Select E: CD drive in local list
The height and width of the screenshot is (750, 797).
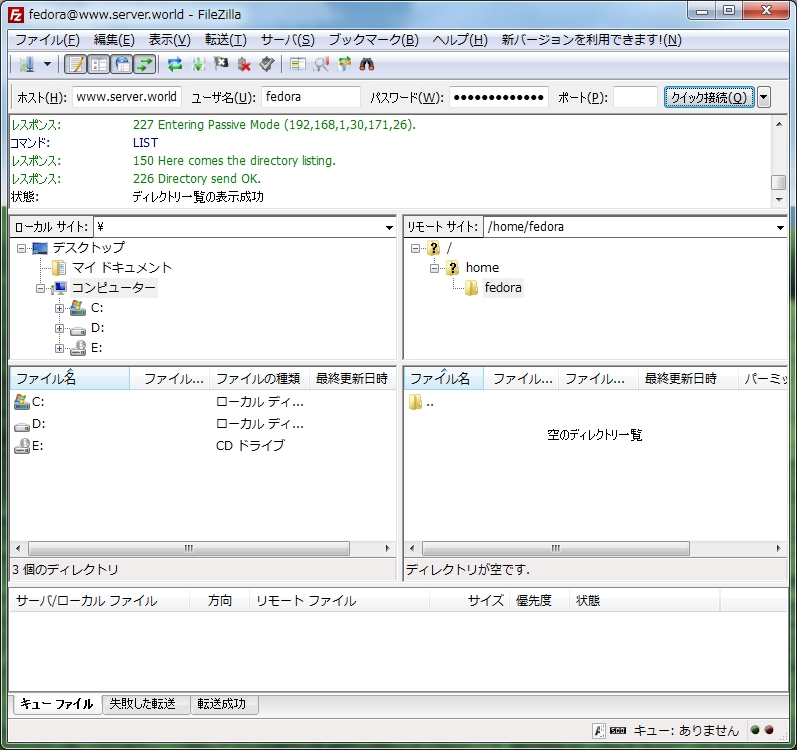pos(38,446)
